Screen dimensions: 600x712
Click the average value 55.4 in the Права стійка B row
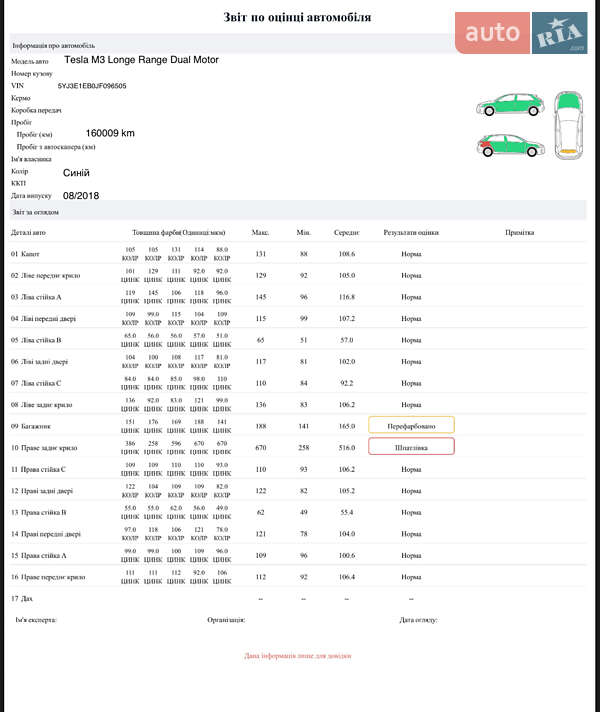347,512
